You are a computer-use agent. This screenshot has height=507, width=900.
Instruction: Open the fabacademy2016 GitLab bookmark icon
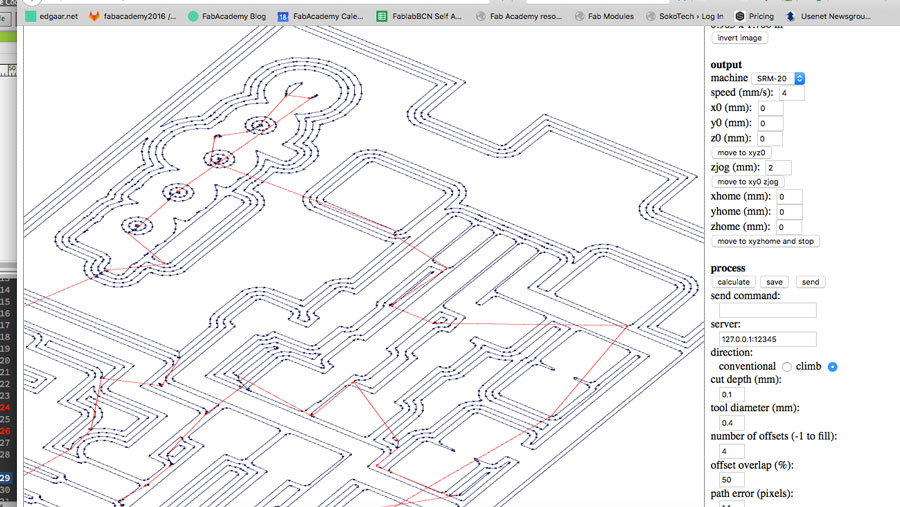click(x=94, y=16)
